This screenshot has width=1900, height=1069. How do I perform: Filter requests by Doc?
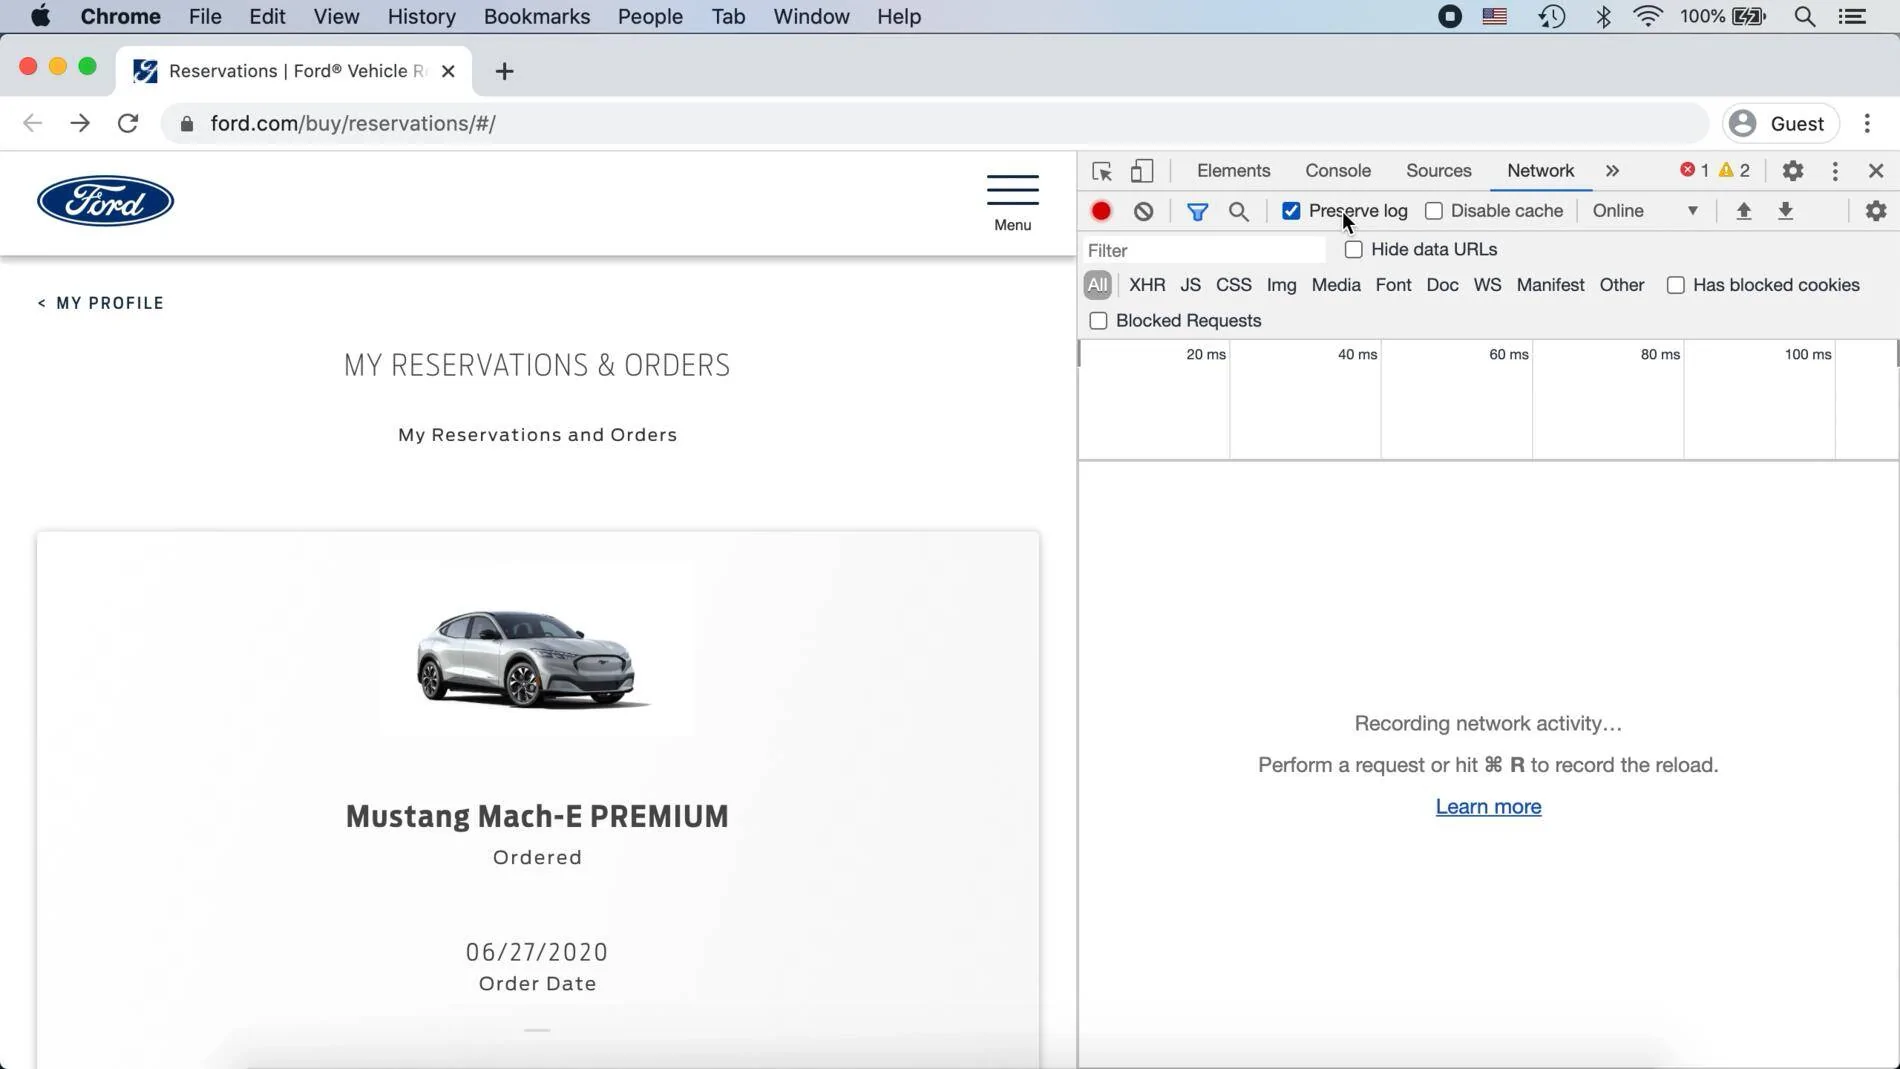coord(1442,285)
